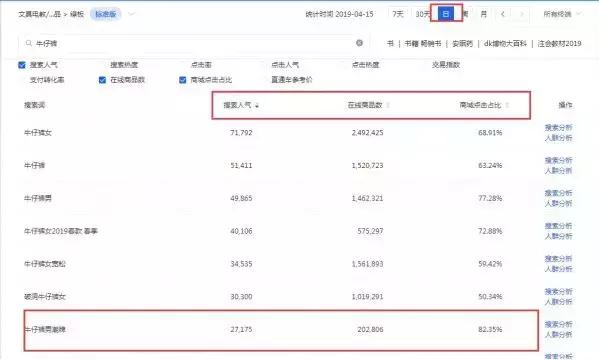The width and height of the screenshot is (599, 360).
Task: Click mall click share 82.35%
Action: pyautogui.click(x=490, y=329)
